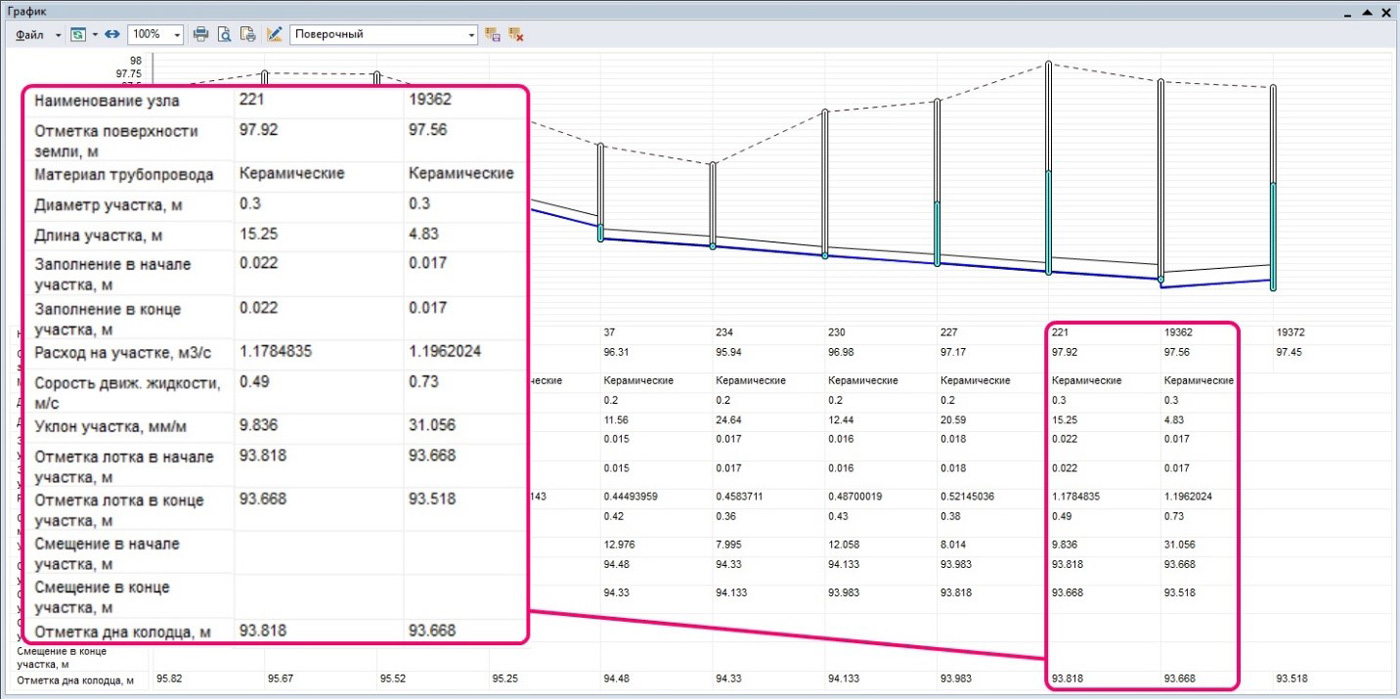Click the slope value 12.976
This screenshot has height=699, width=1400.
620,544
